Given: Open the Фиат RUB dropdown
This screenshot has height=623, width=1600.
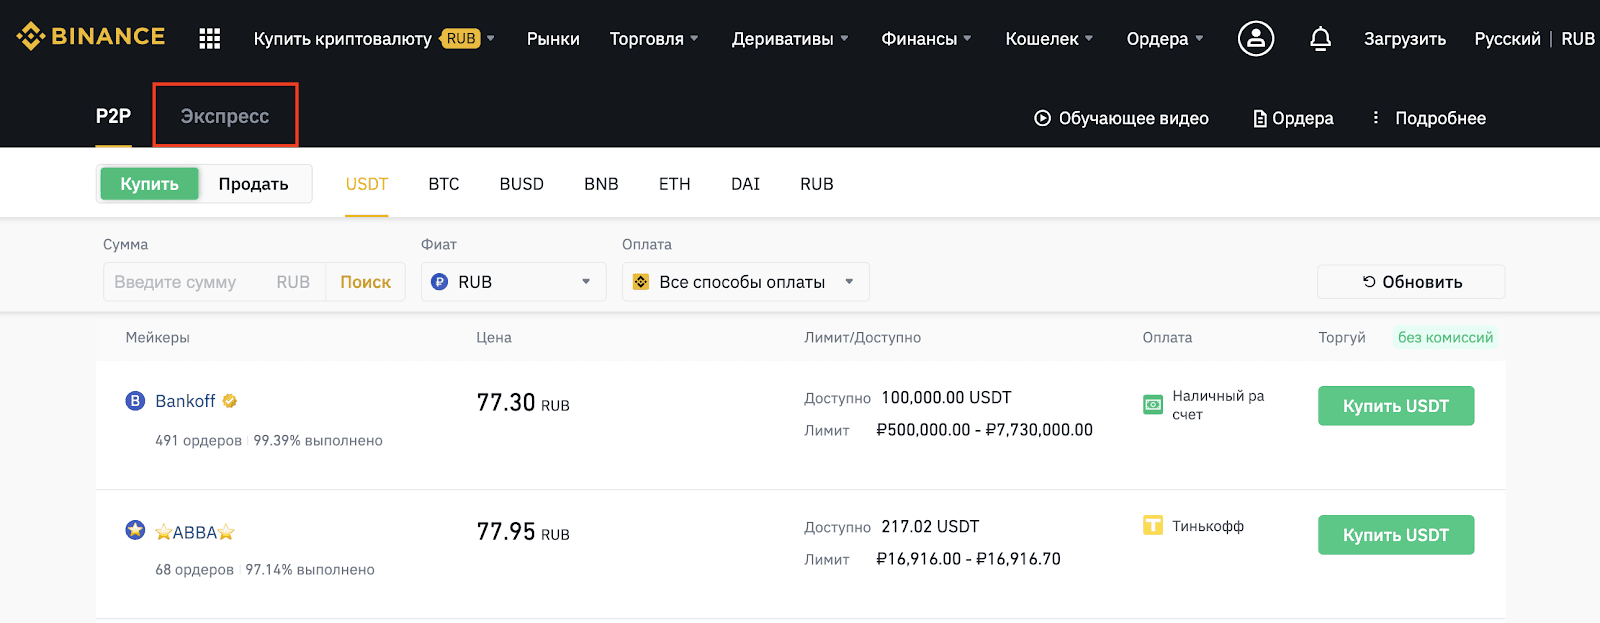Looking at the screenshot, I should (x=514, y=282).
